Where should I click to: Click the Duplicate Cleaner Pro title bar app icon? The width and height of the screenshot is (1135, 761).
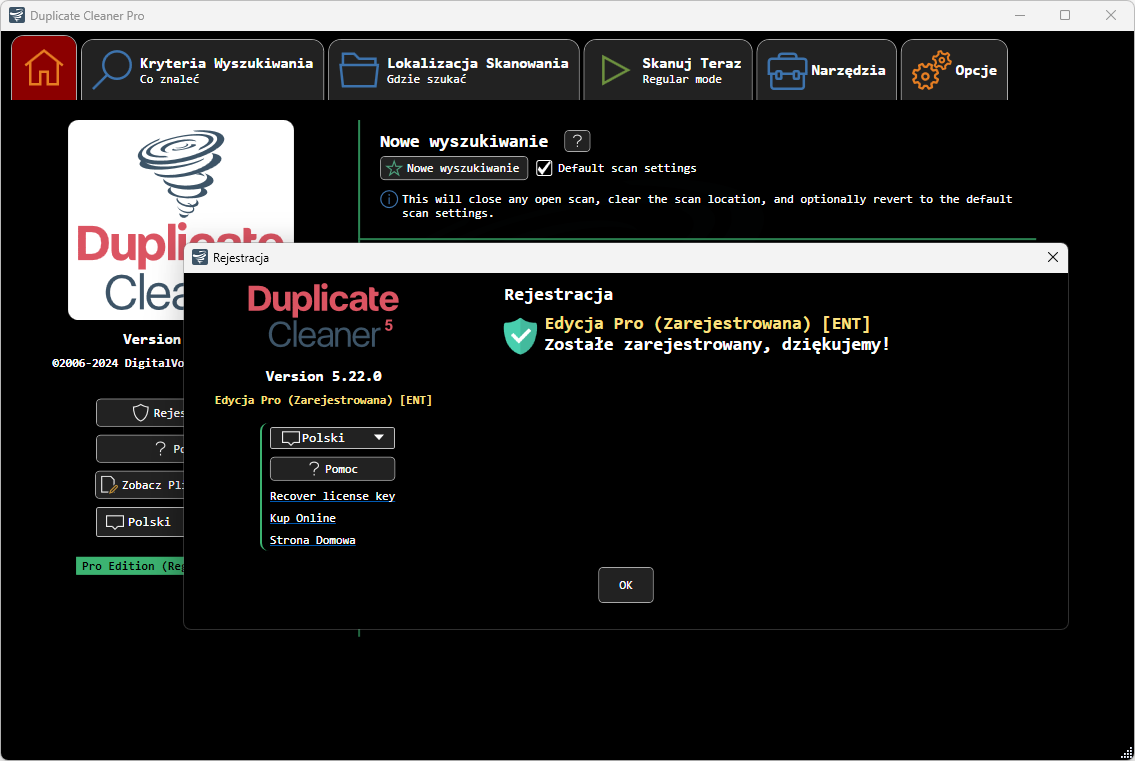17,15
